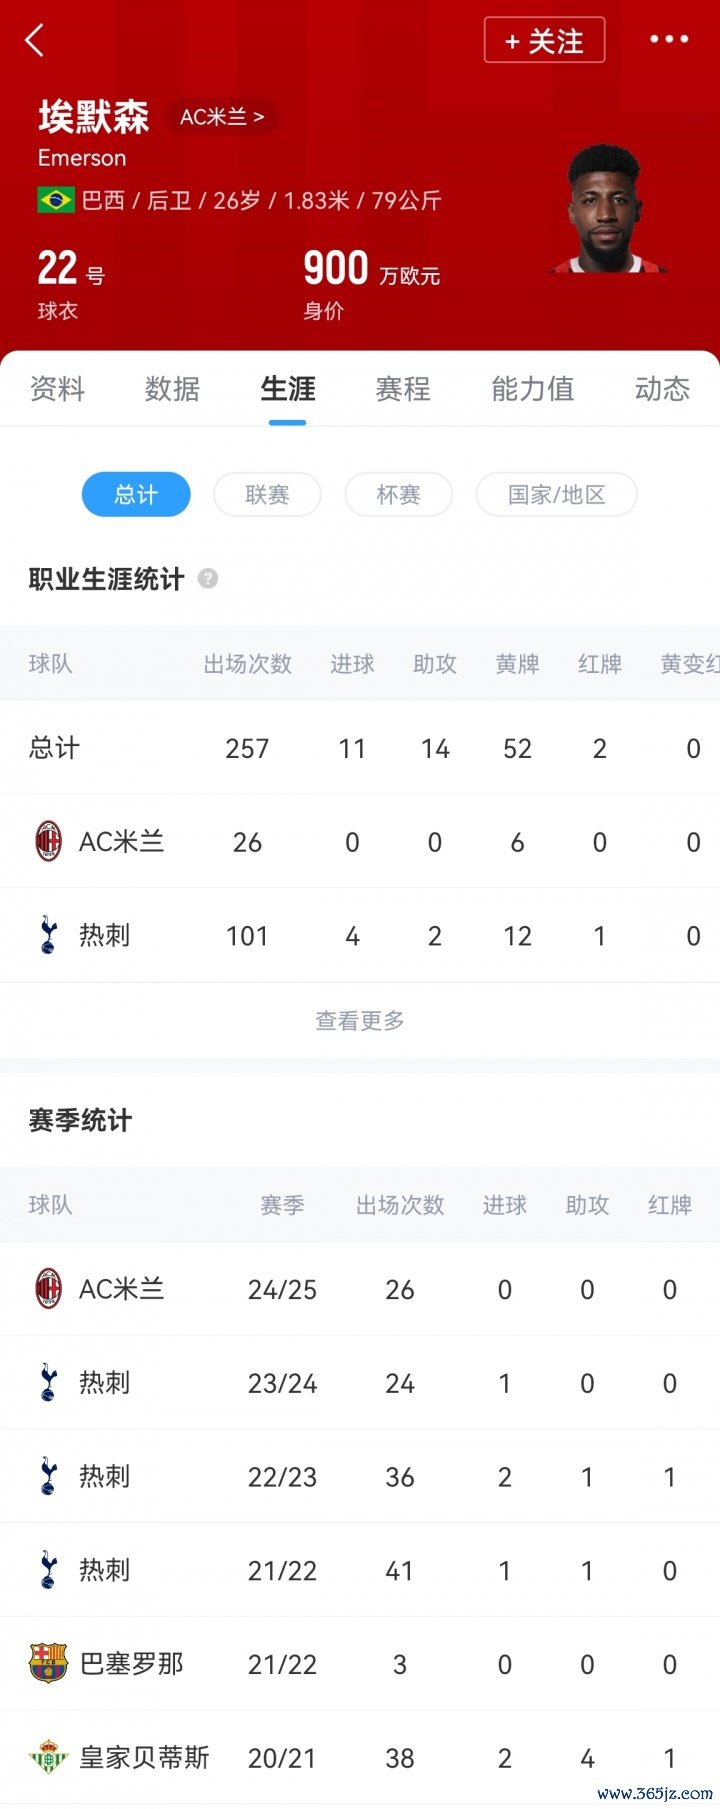Tap the back arrow icon
Image resolution: width=720 pixels, height=1809 pixels.
point(35,41)
